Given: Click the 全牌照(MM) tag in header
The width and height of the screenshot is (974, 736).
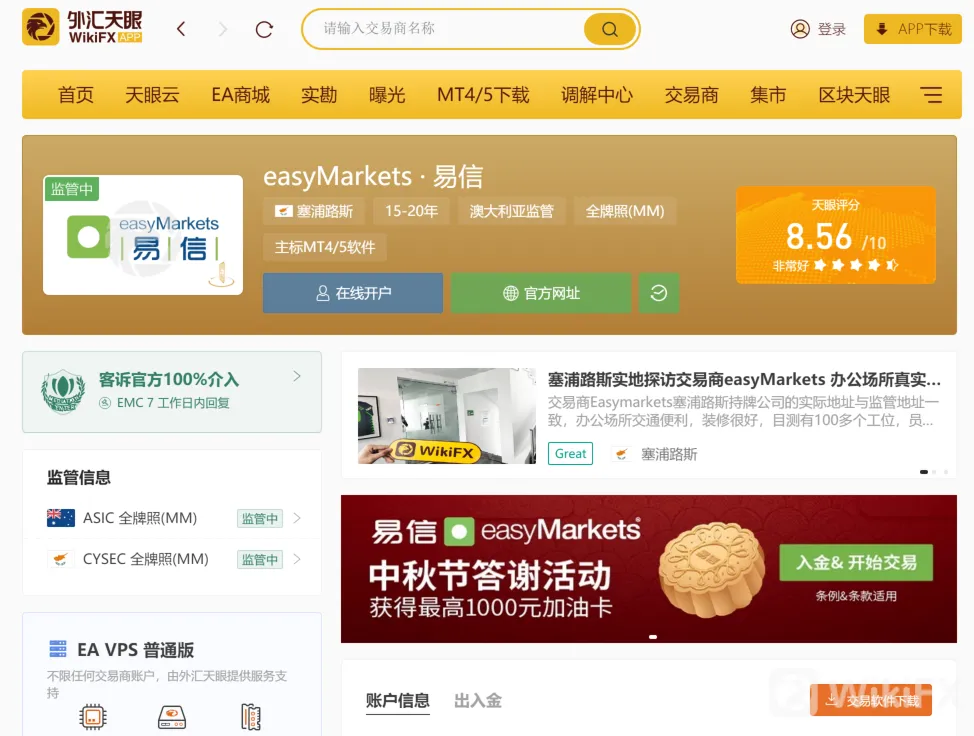Looking at the screenshot, I should (624, 211).
